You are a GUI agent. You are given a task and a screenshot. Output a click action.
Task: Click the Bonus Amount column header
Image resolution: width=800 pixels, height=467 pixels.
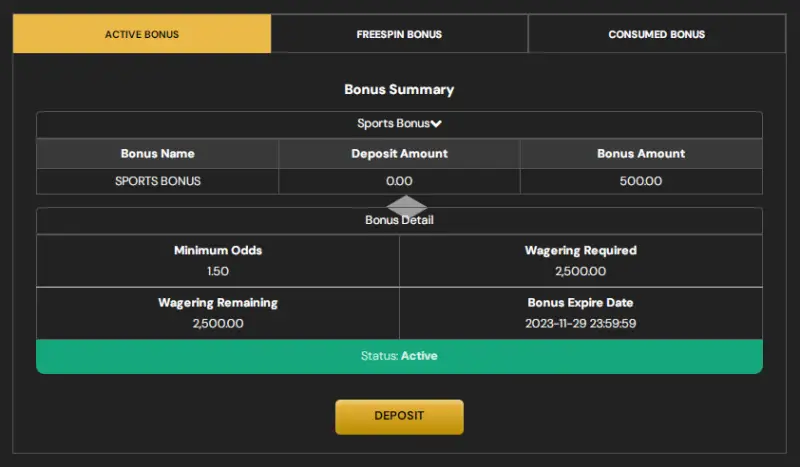coord(641,154)
